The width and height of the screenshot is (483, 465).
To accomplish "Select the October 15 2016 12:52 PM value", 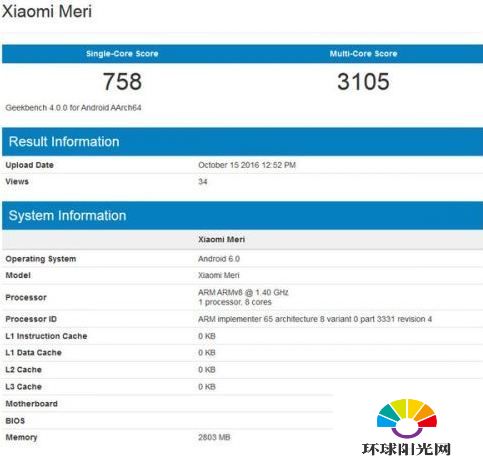I will click(x=247, y=165).
